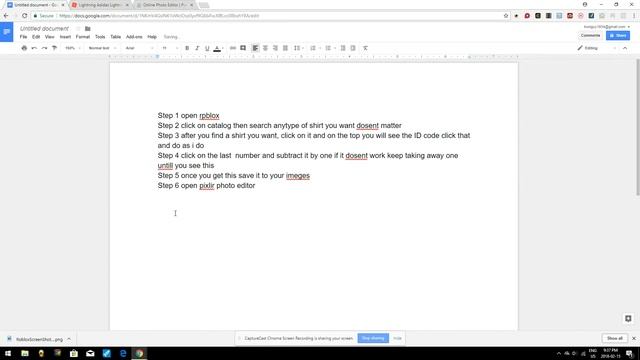The width and height of the screenshot is (640, 360).
Task: Hide the menus with the collapse chevron
Action: 625,48
